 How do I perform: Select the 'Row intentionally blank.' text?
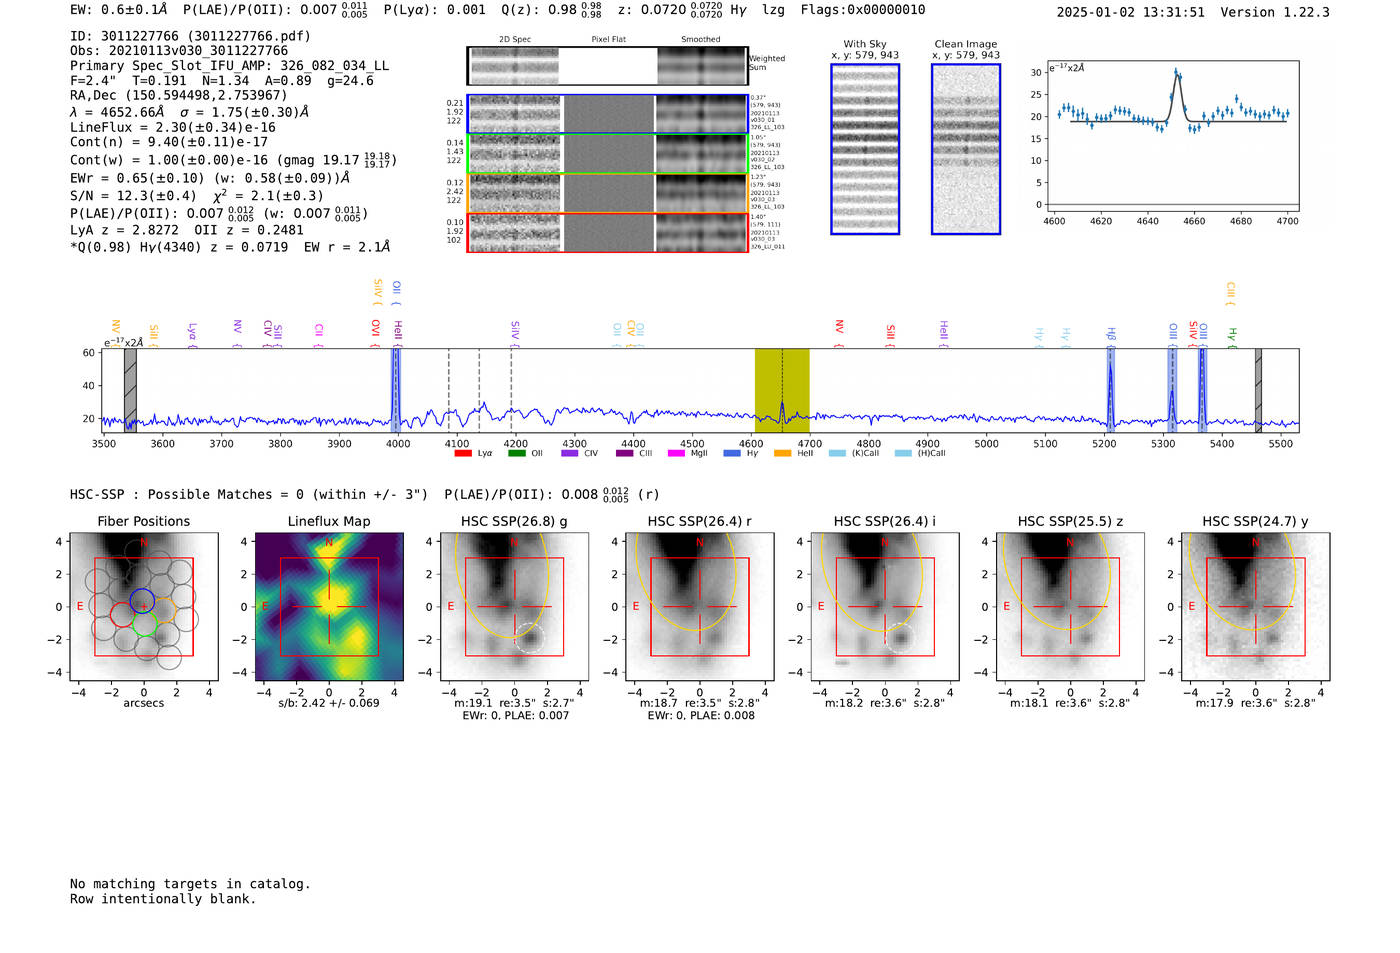(163, 899)
